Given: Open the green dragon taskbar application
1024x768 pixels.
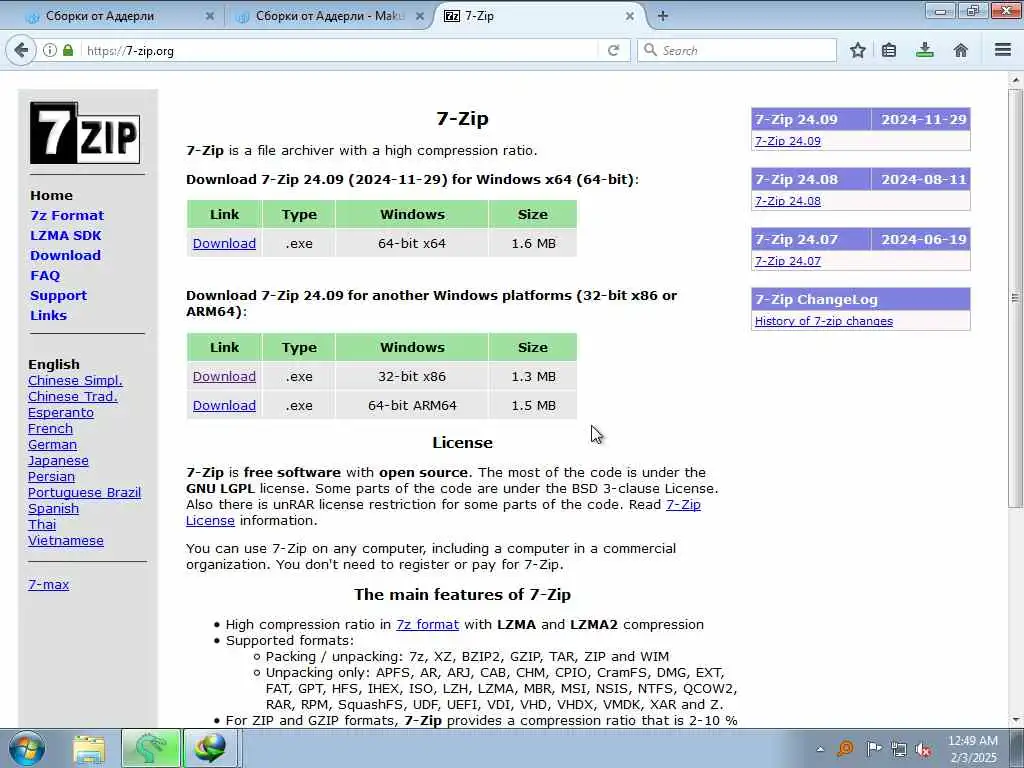Looking at the screenshot, I should point(150,749).
